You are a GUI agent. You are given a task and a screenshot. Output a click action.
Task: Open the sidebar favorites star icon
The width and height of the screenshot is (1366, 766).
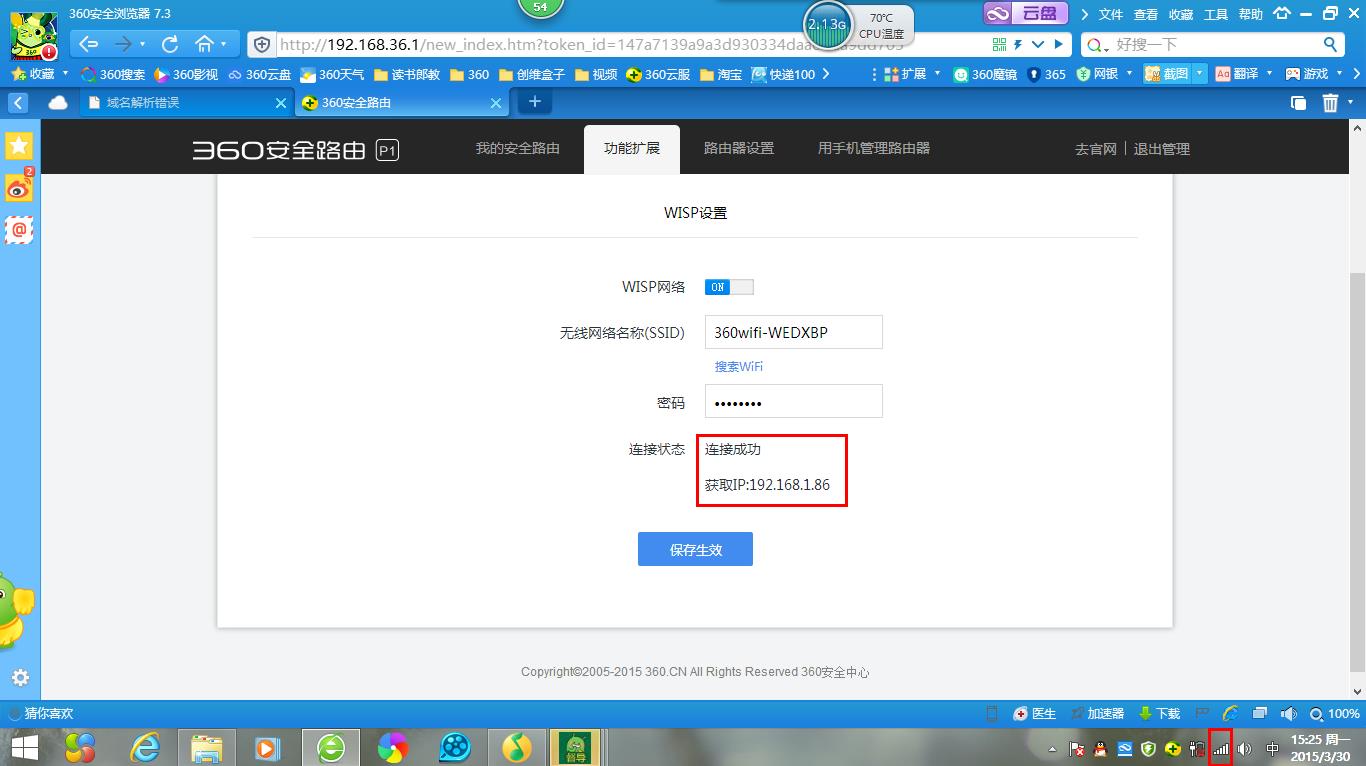[19, 146]
